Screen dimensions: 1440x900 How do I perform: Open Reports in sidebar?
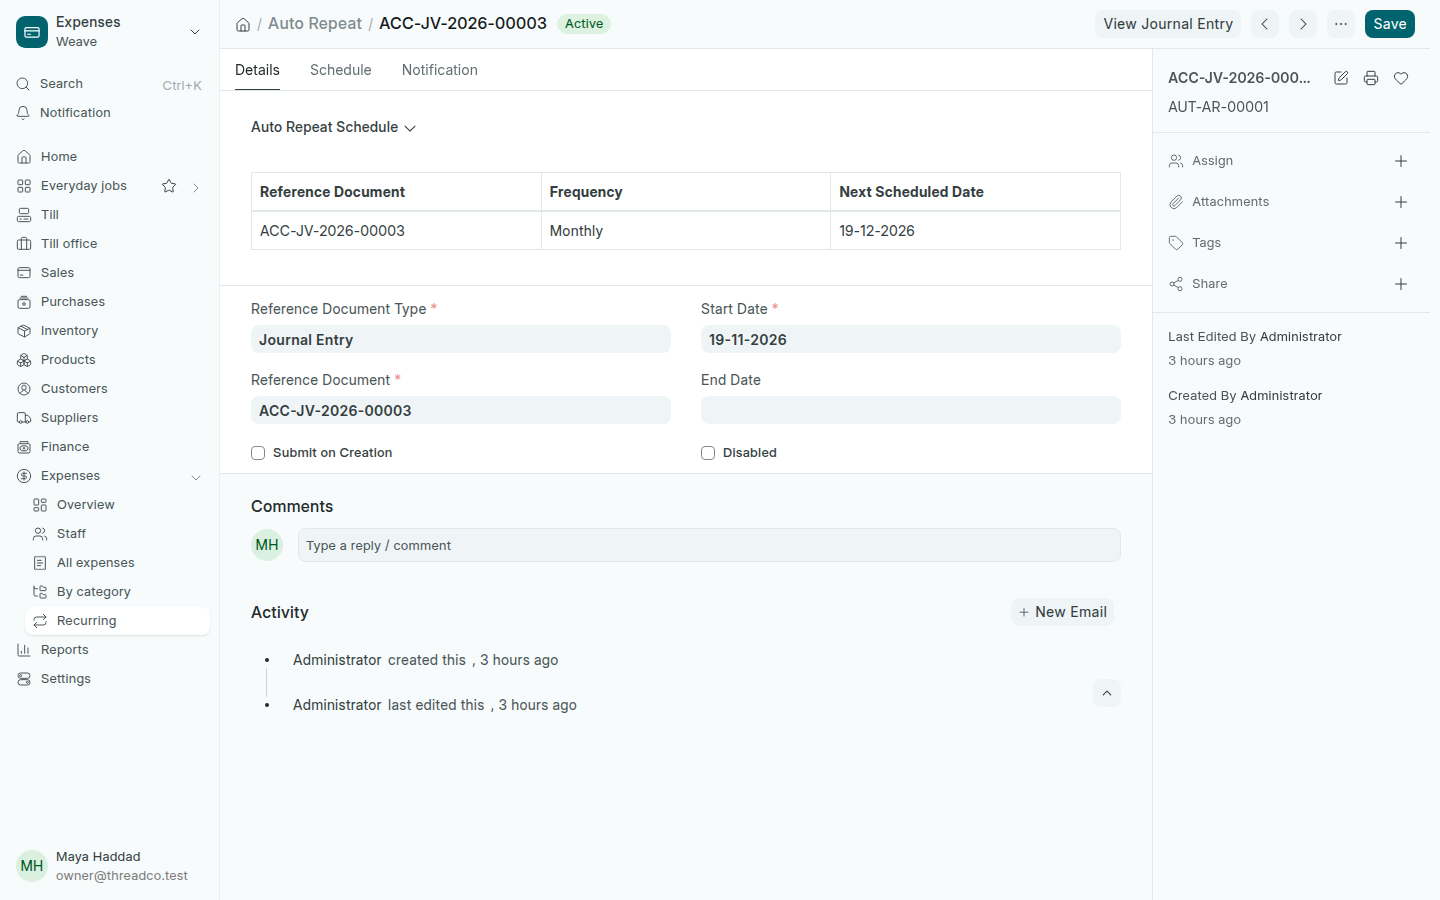pos(110,650)
